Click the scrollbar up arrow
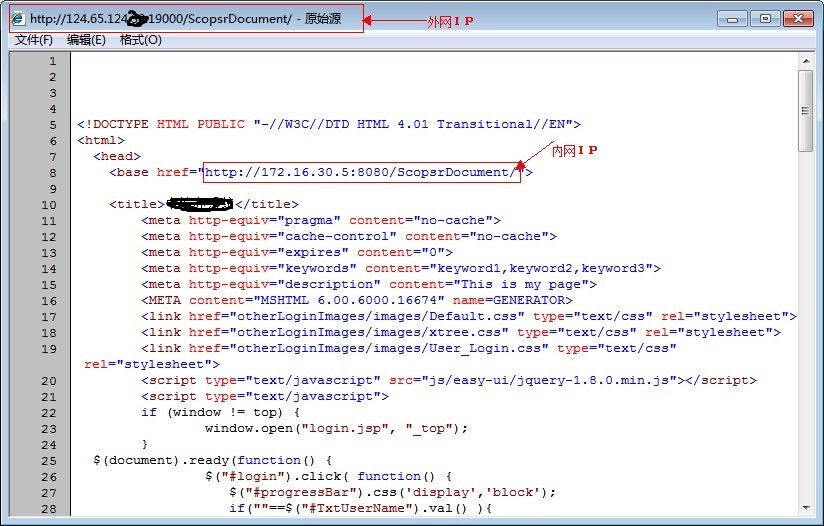 tap(806, 61)
